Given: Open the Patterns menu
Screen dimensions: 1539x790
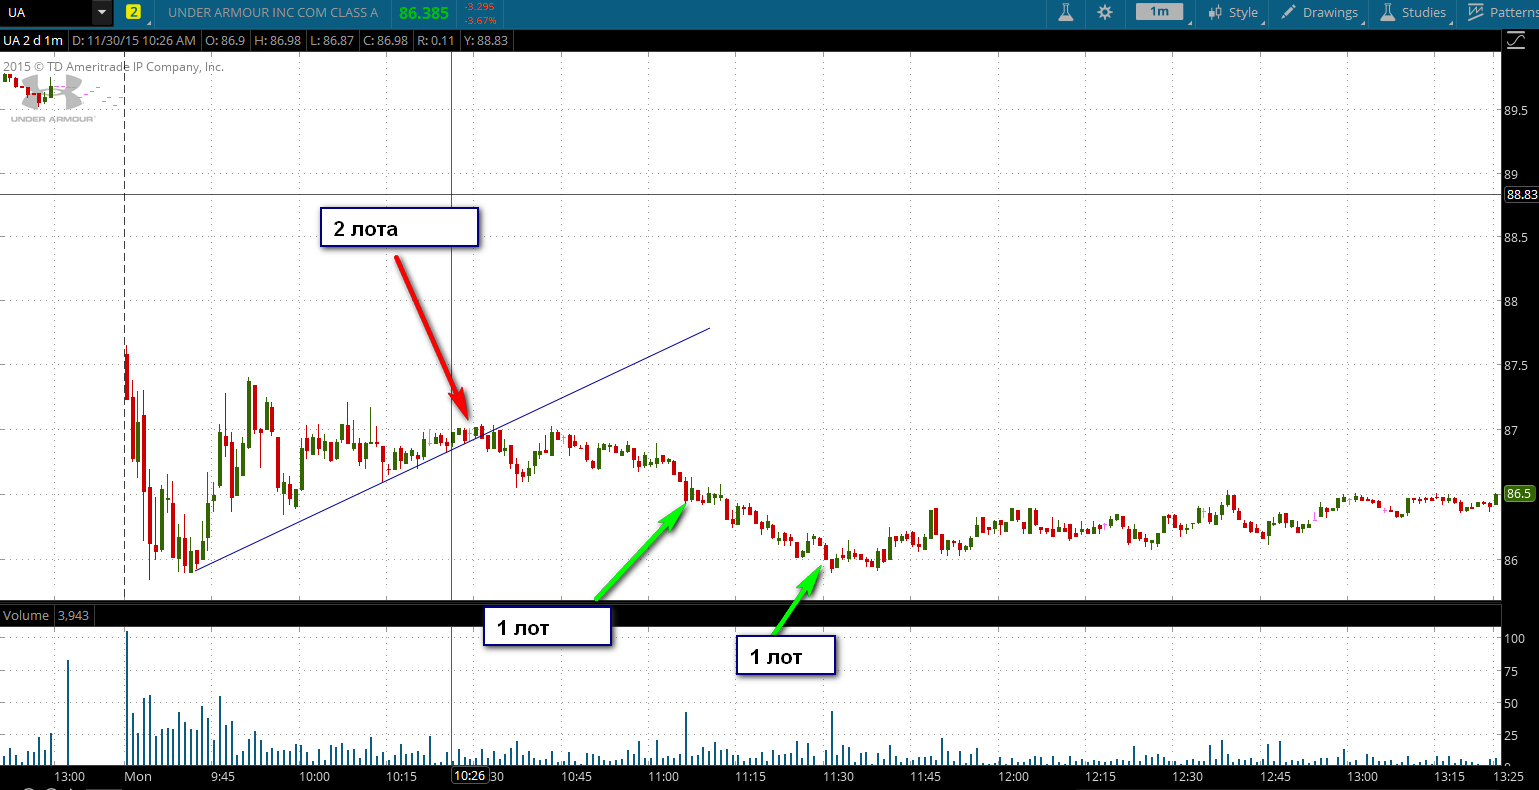Looking at the screenshot, I should coord(1503,13).
